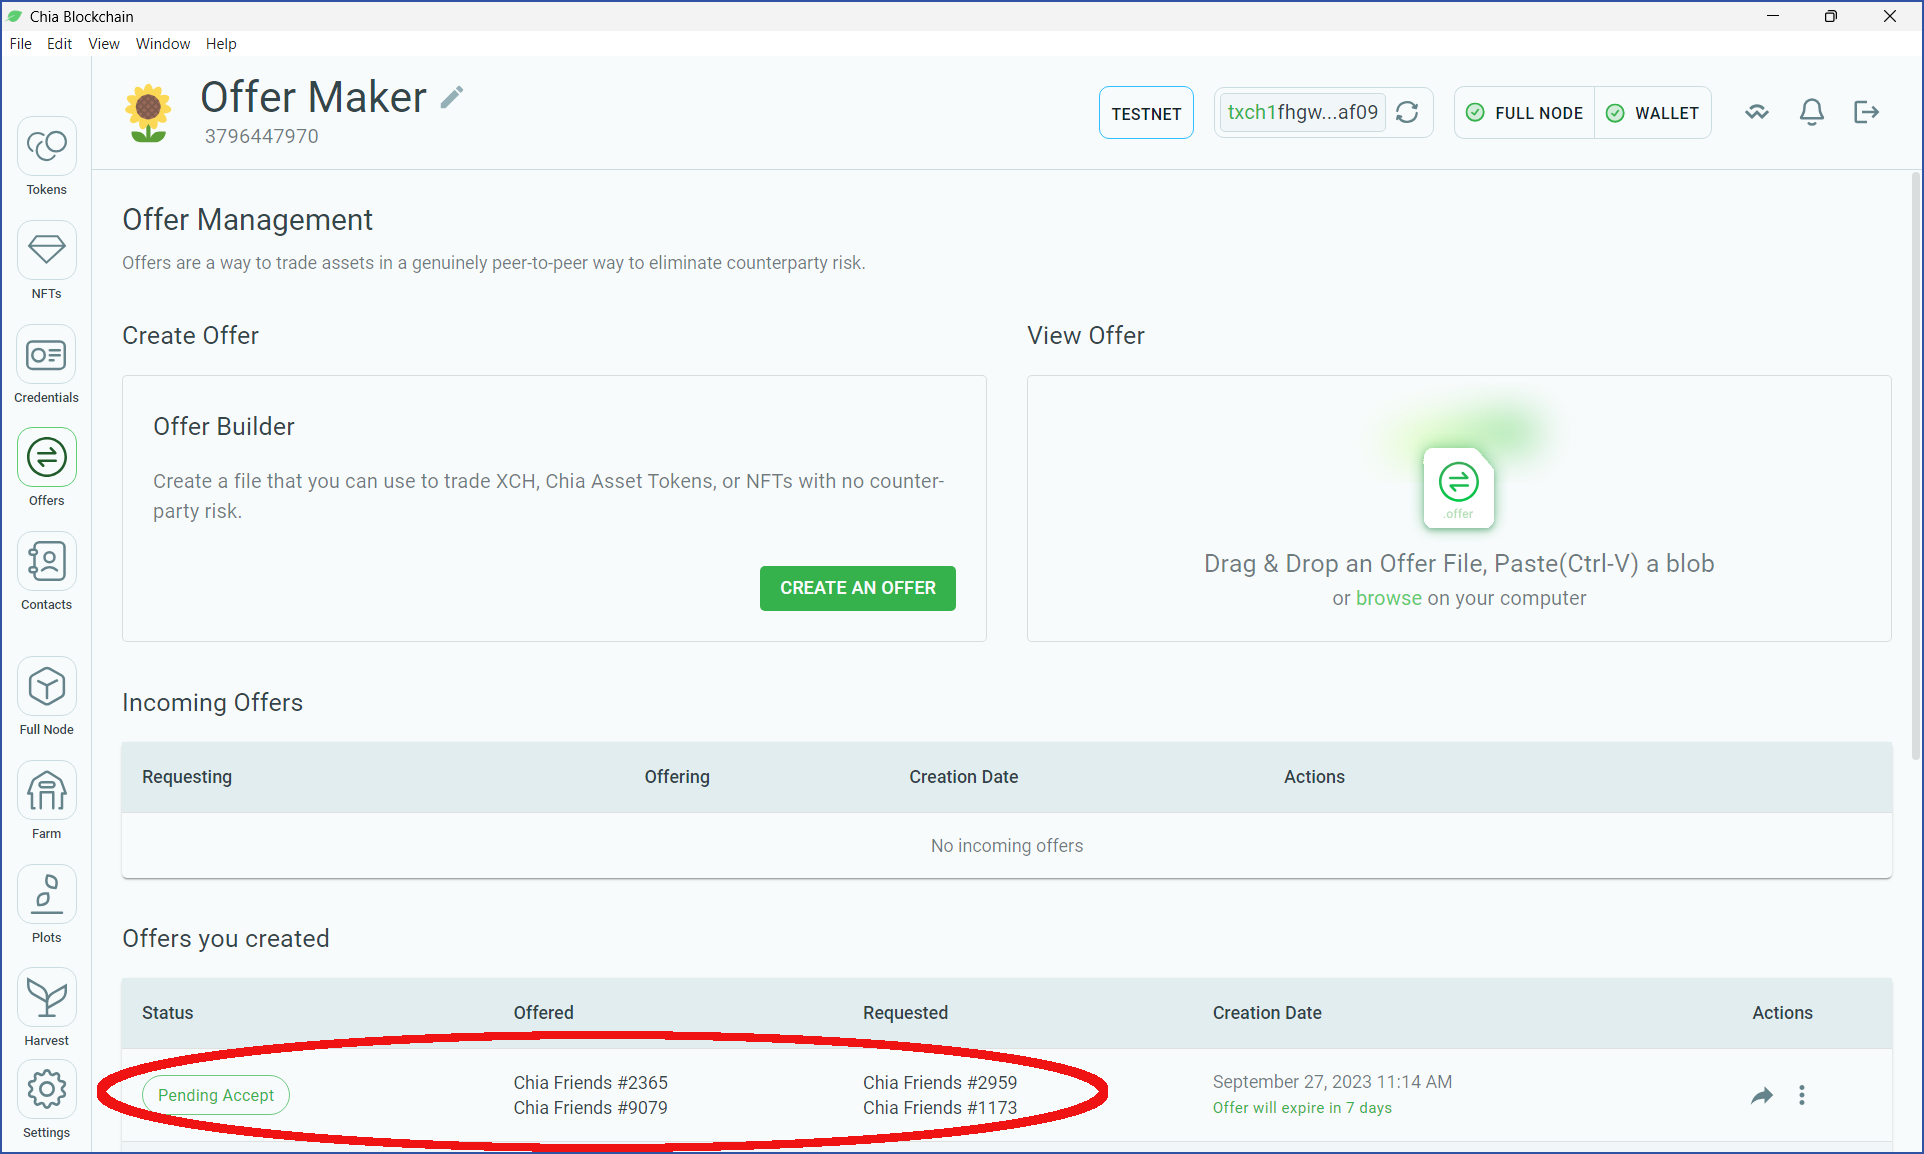Open more actions for Pending Accept offer
This screenshot has height=1154, width=1924.
(x=1802, y=1095)
